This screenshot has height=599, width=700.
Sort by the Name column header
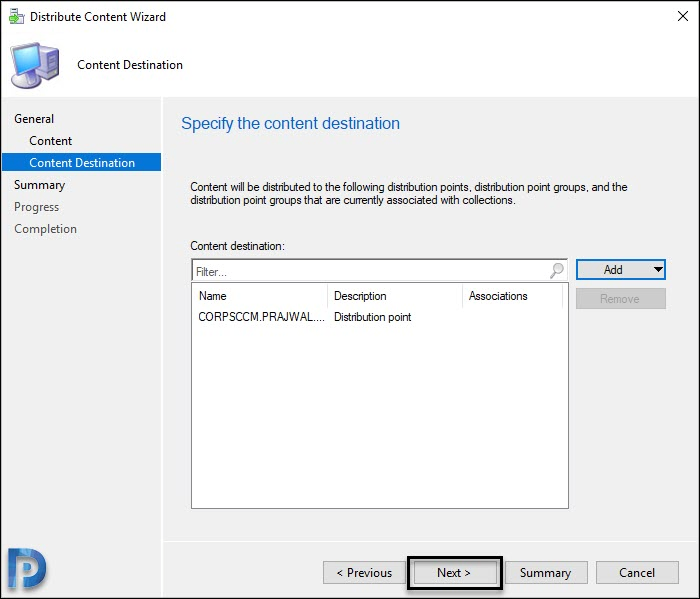tap(260, 296)
